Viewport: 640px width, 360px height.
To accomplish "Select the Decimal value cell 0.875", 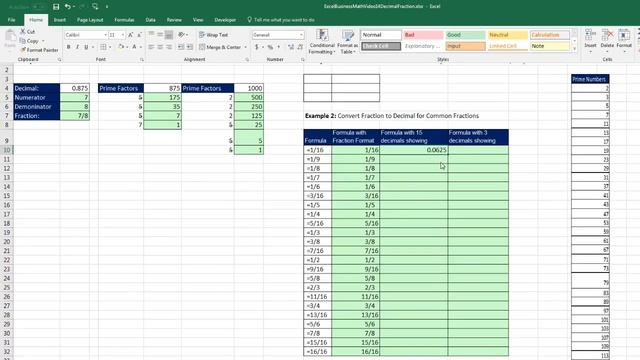I will point(74,88).
